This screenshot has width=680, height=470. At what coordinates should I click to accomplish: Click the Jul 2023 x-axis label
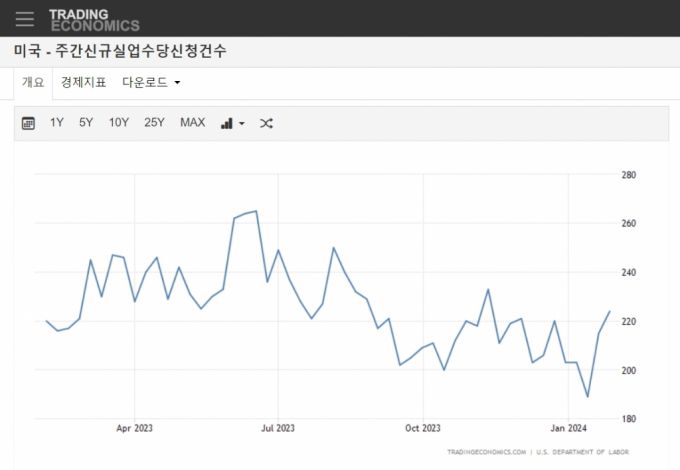278,428
